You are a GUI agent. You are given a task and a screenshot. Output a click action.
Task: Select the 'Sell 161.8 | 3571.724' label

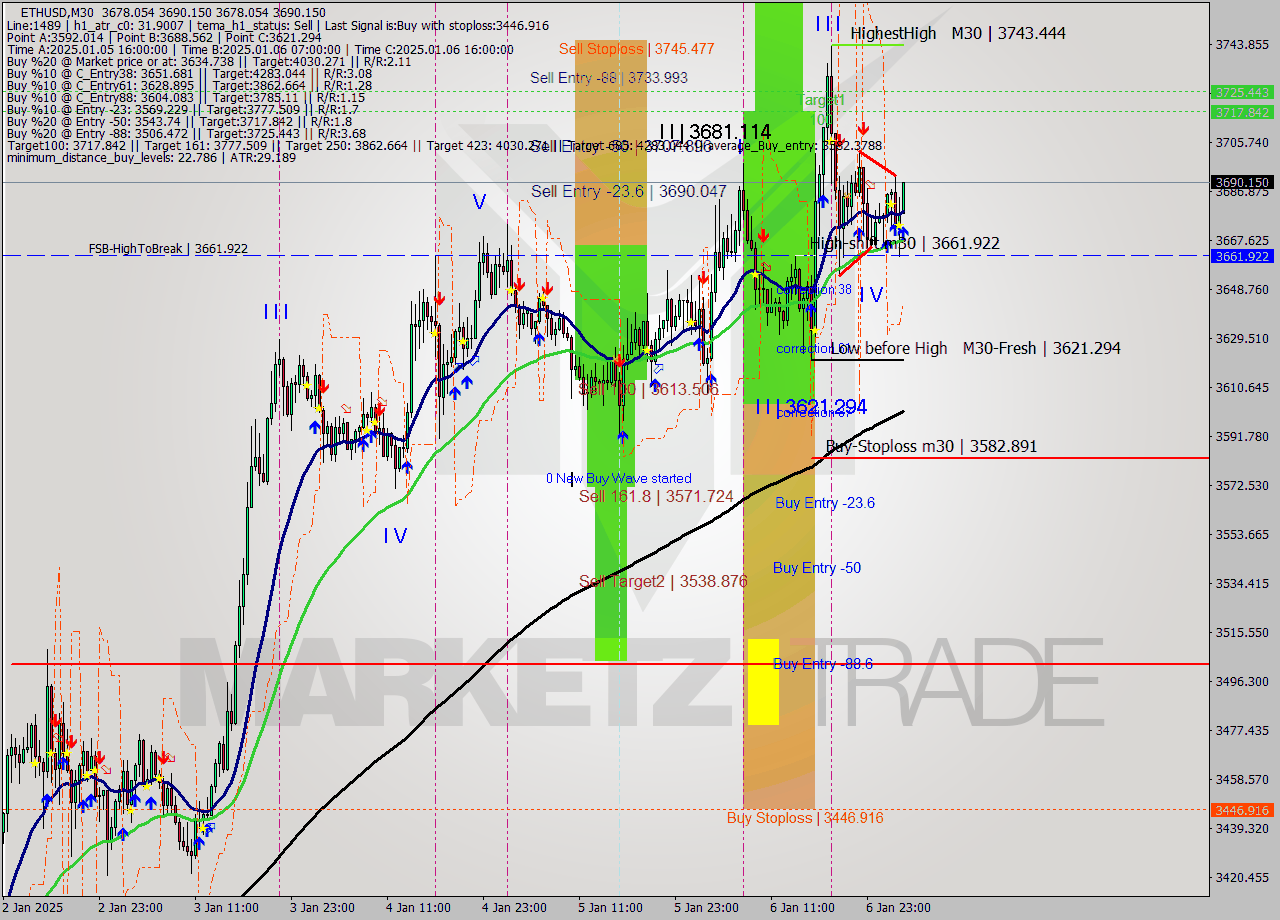click(656, 496)
